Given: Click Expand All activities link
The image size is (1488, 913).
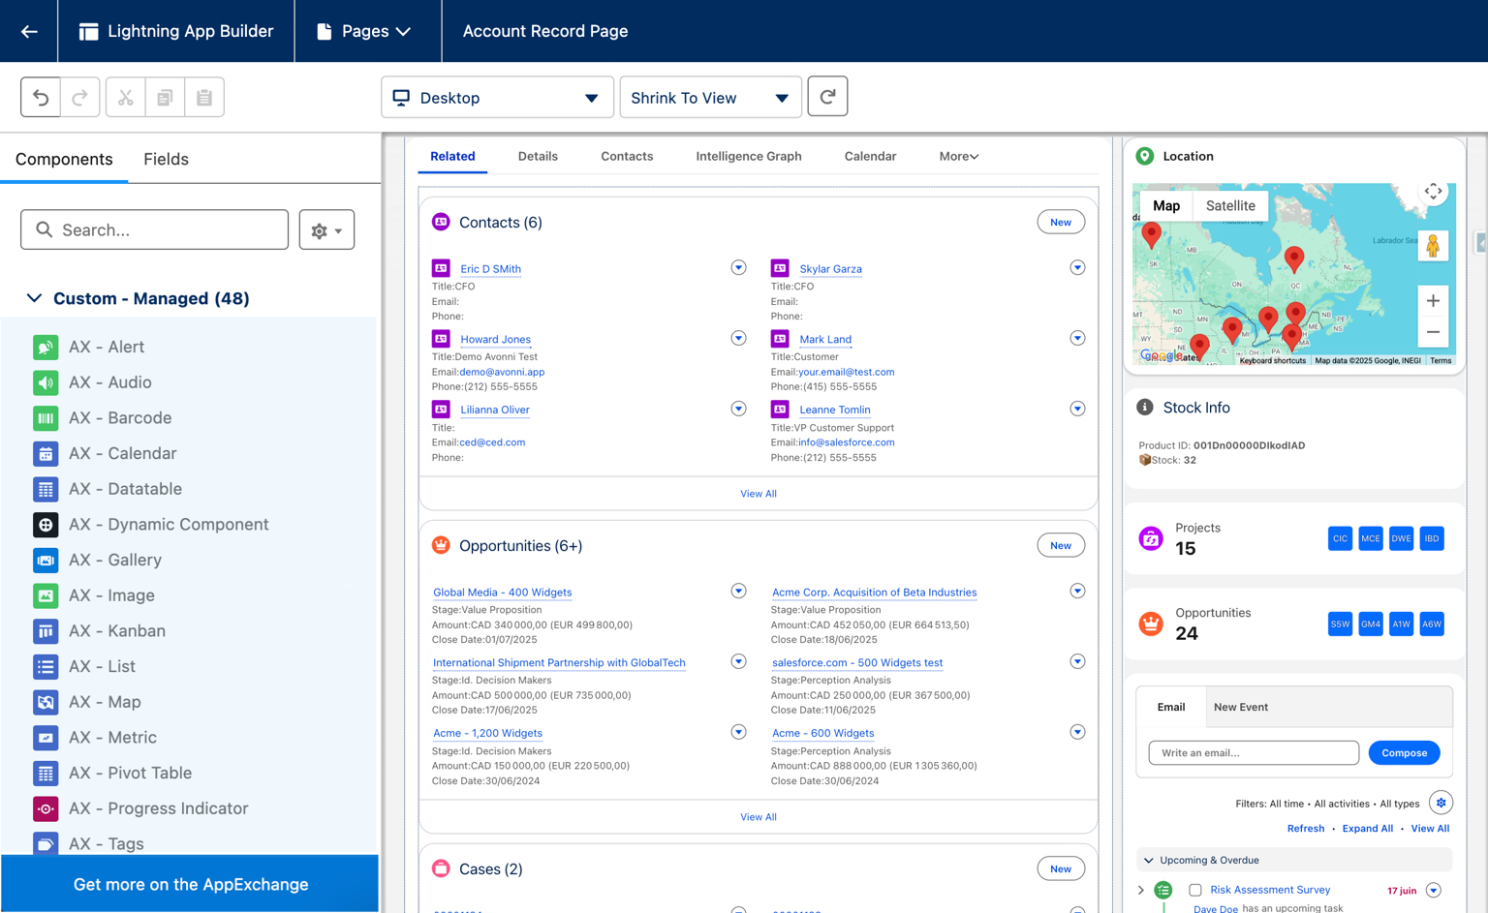Looking at the screenshot, I should 1367,829.
